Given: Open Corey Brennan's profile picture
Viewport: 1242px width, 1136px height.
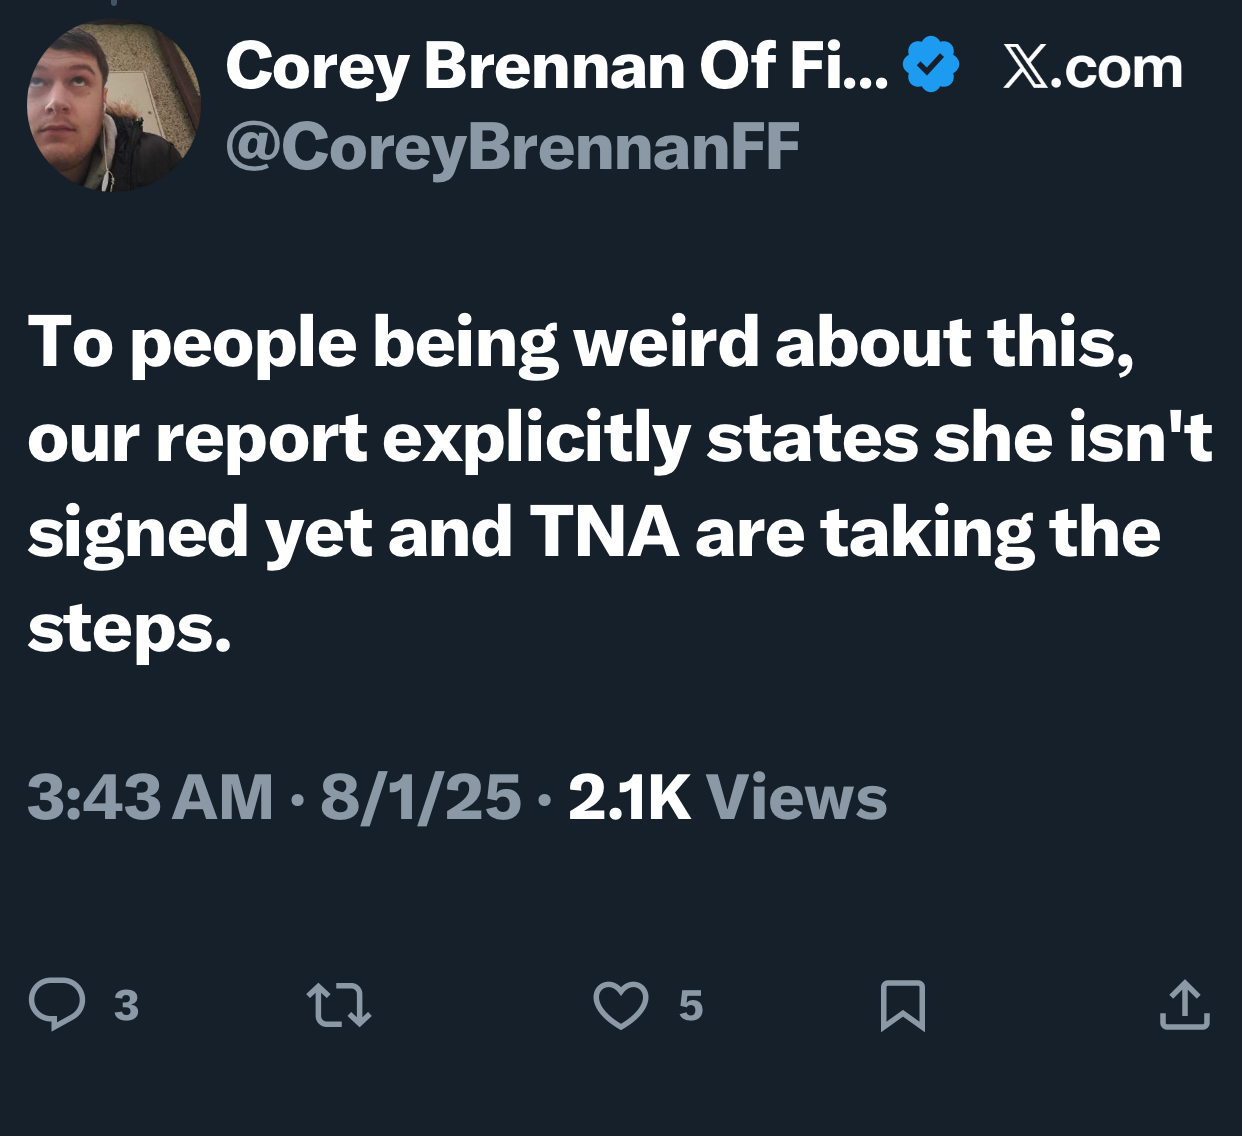Looking at the screenshot, I should pos(113,106).
